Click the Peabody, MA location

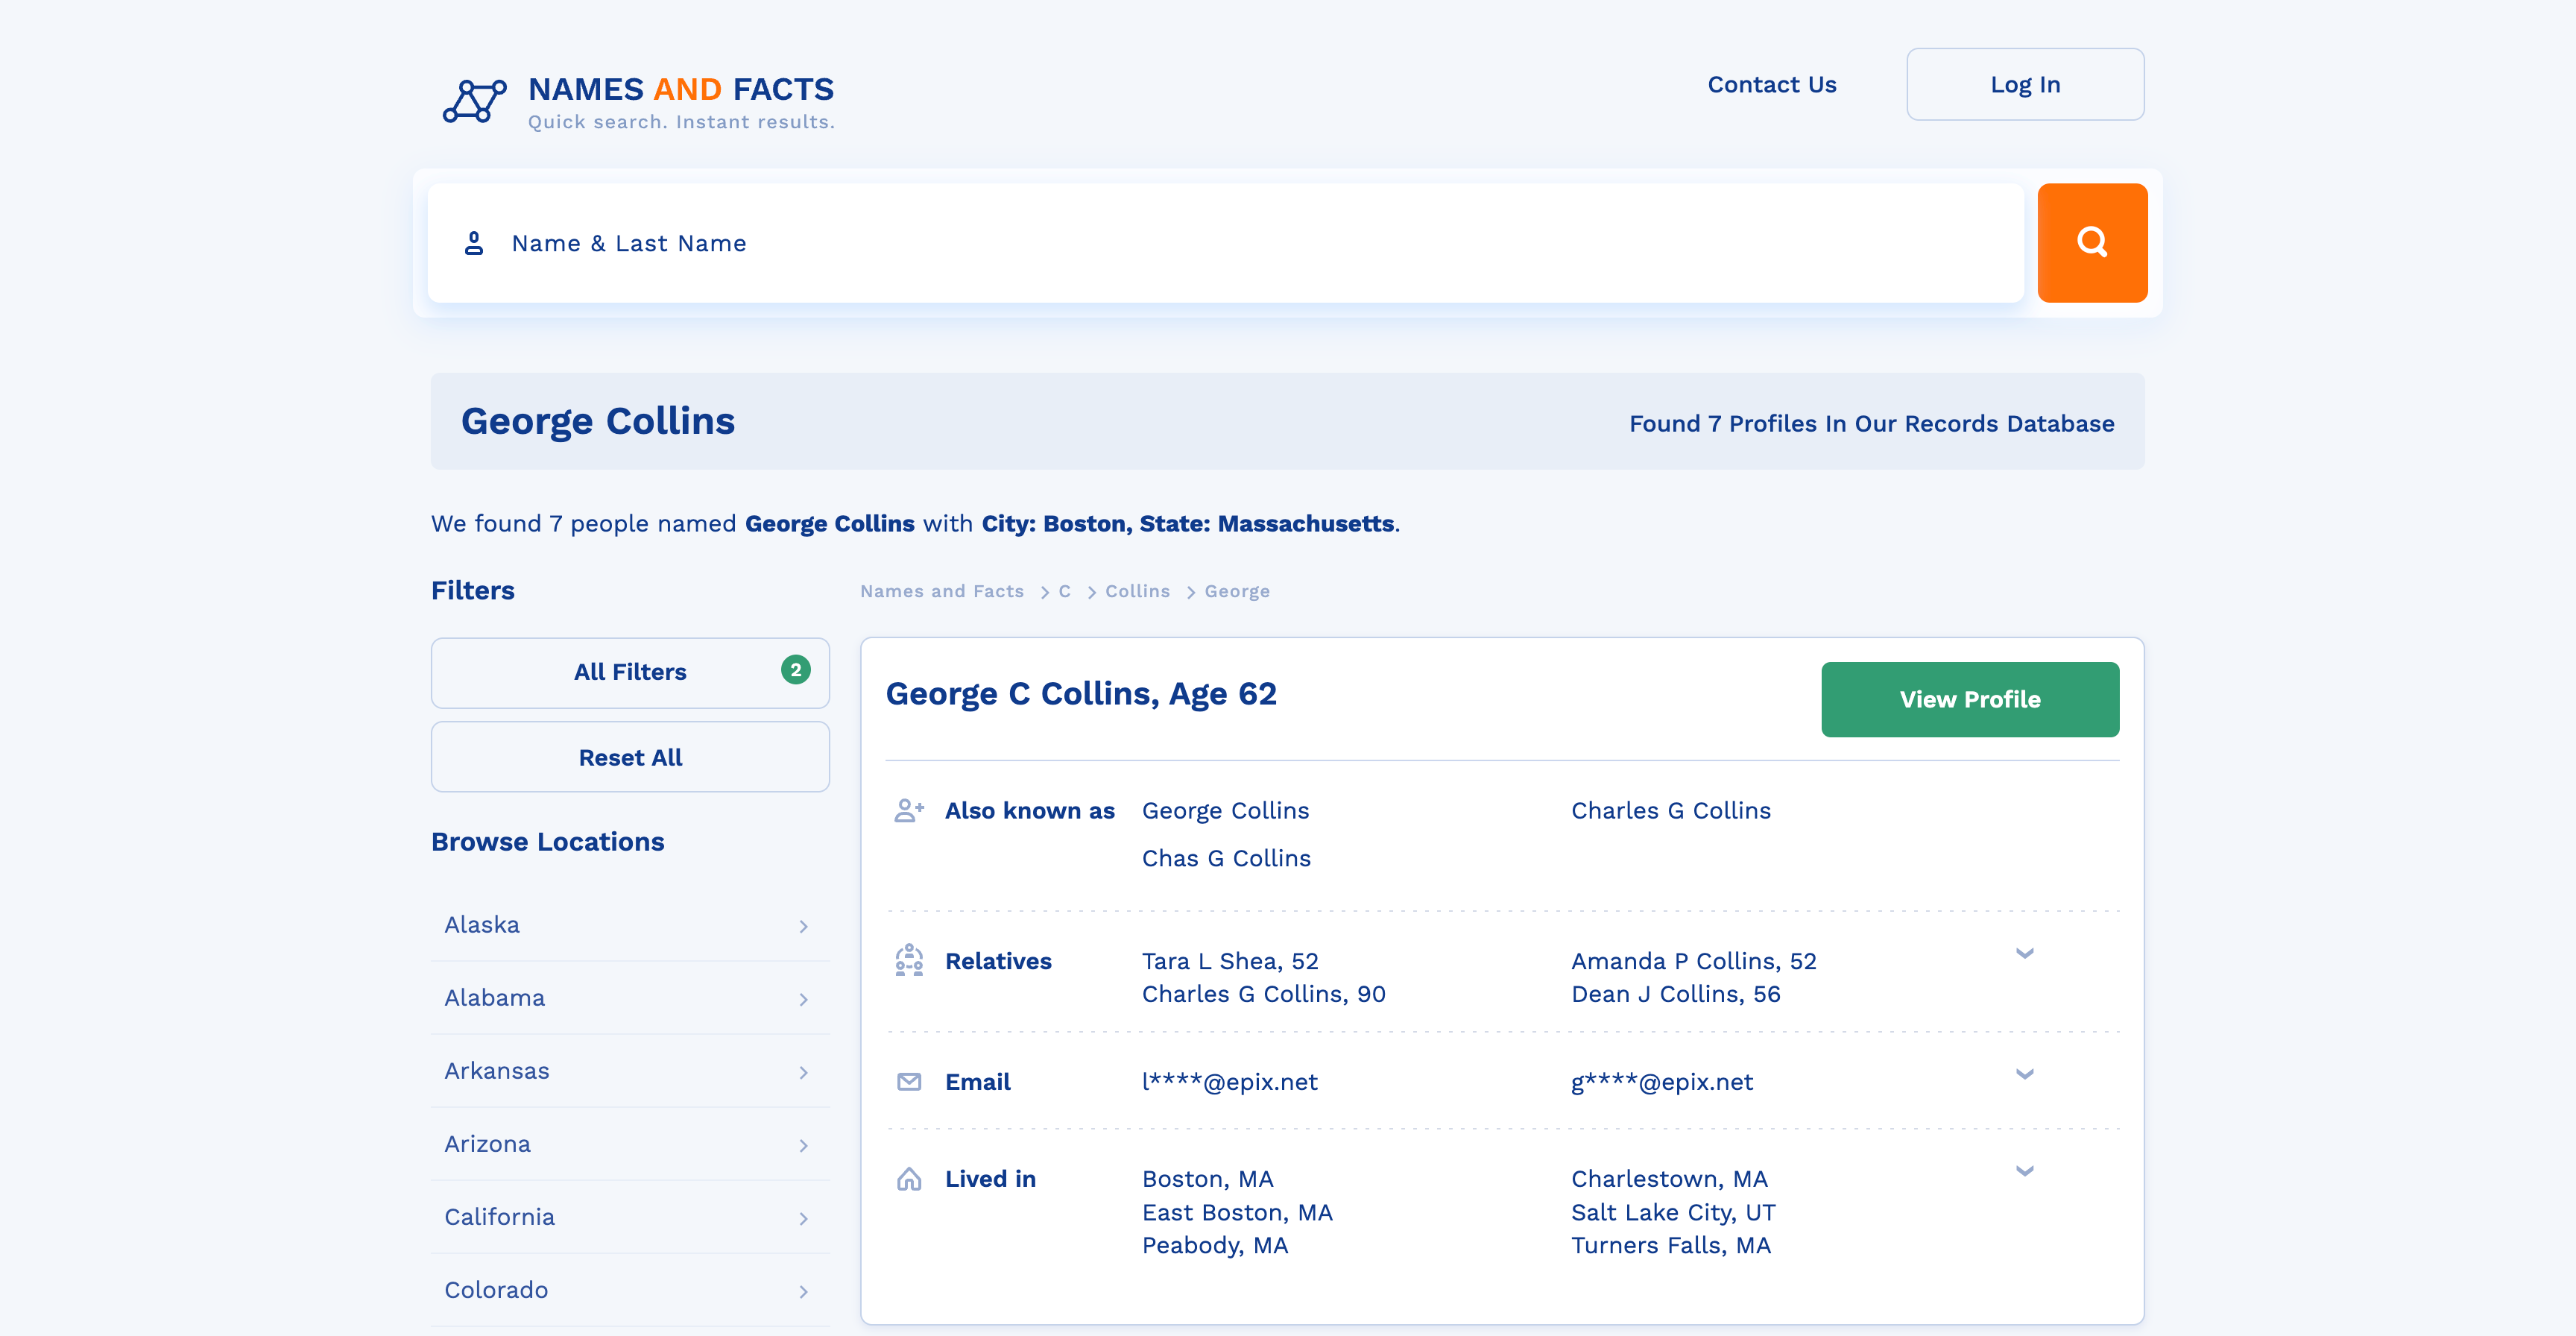pos(1215,1246)
